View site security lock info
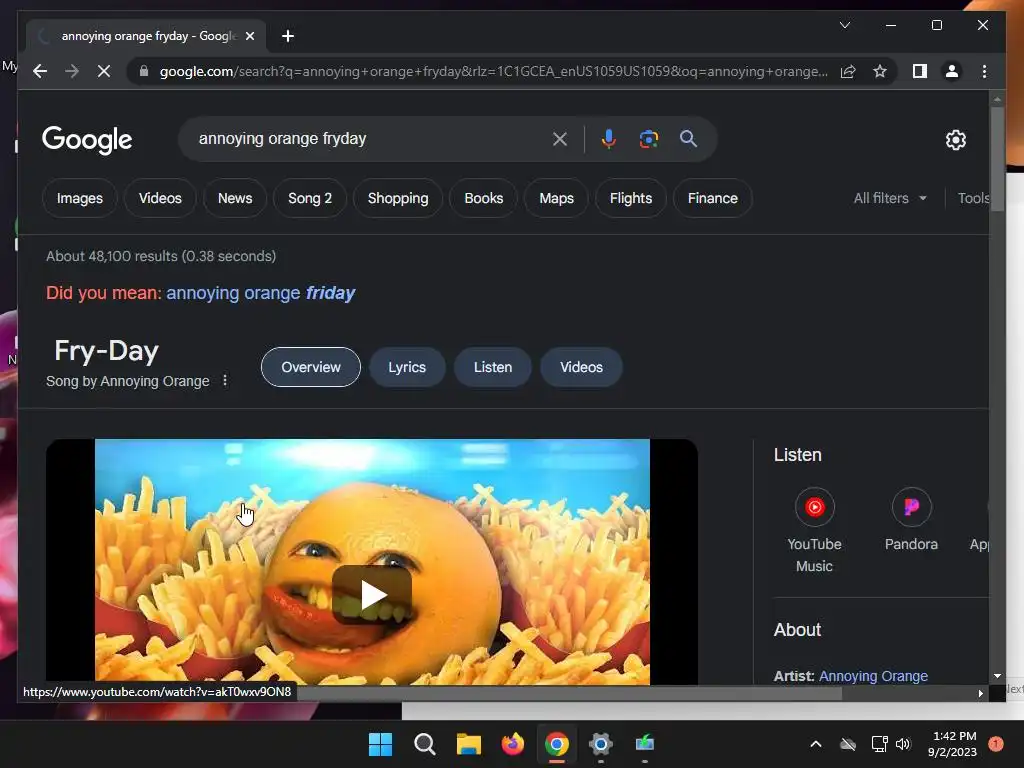The width and height of the screenshot is (1024, 768). [144, 71]
